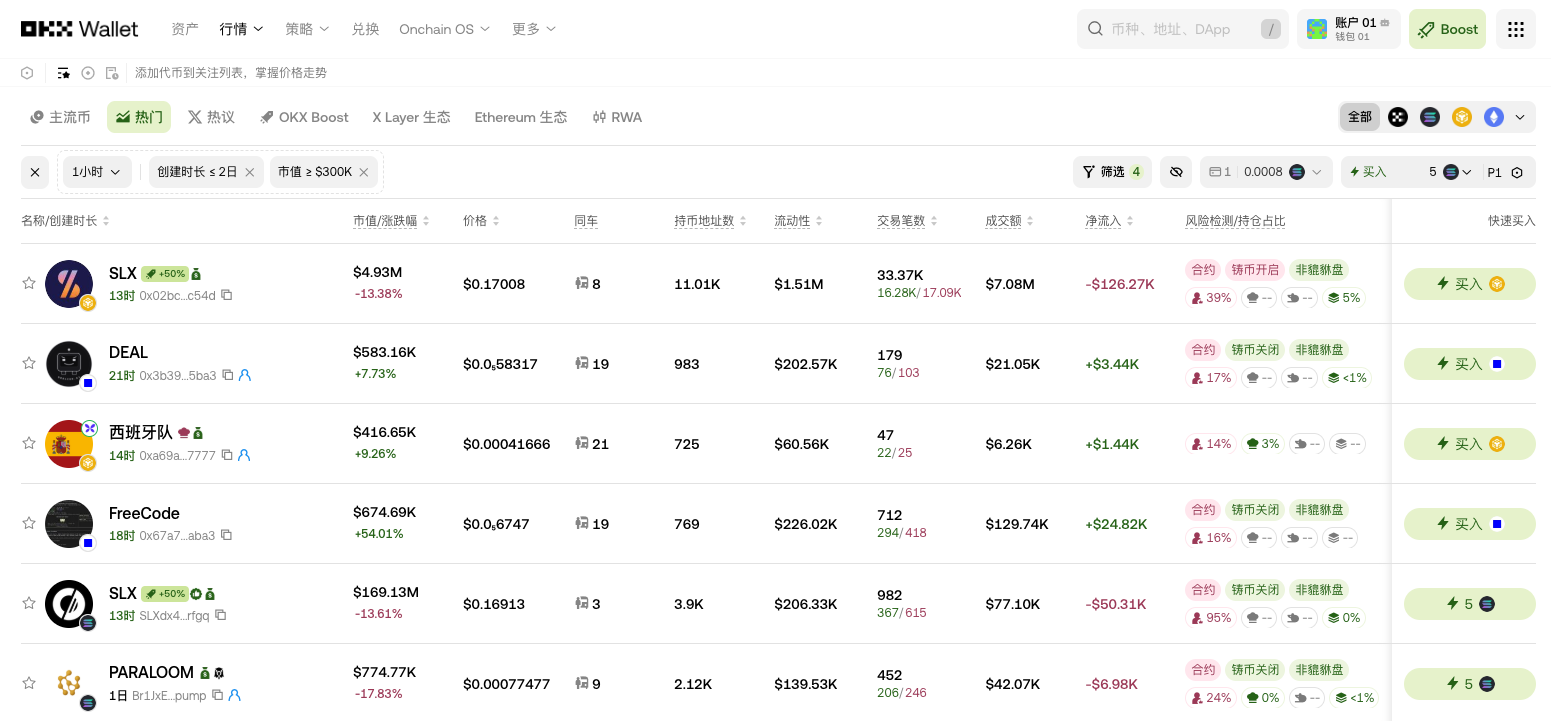Switch to 主流币 tab

(60, 117)
